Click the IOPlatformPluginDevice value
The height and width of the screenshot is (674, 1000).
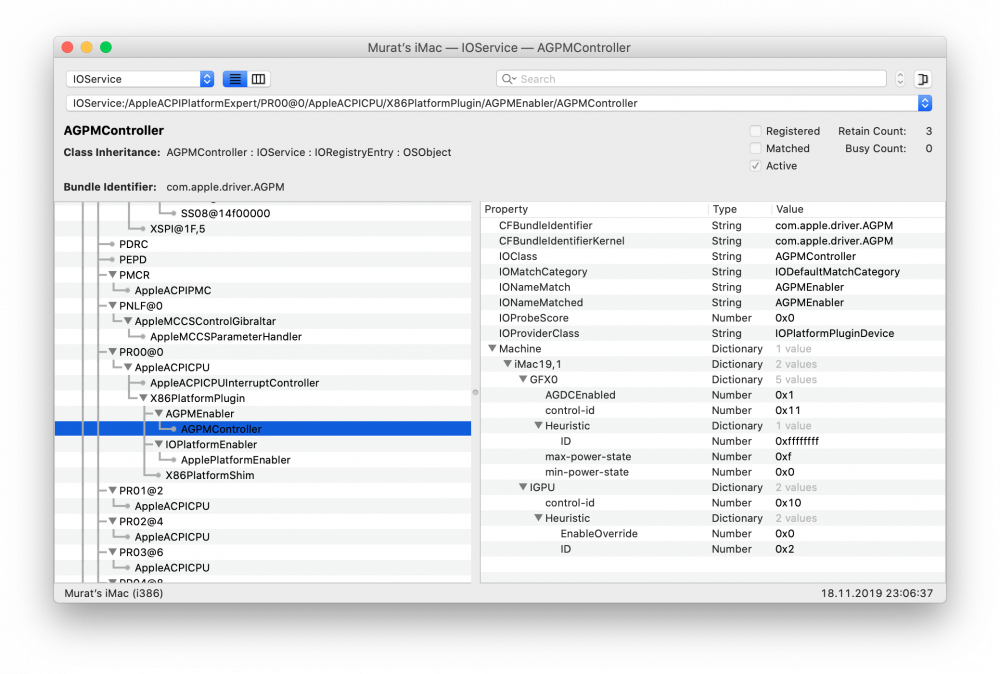[x=834, y=333]
